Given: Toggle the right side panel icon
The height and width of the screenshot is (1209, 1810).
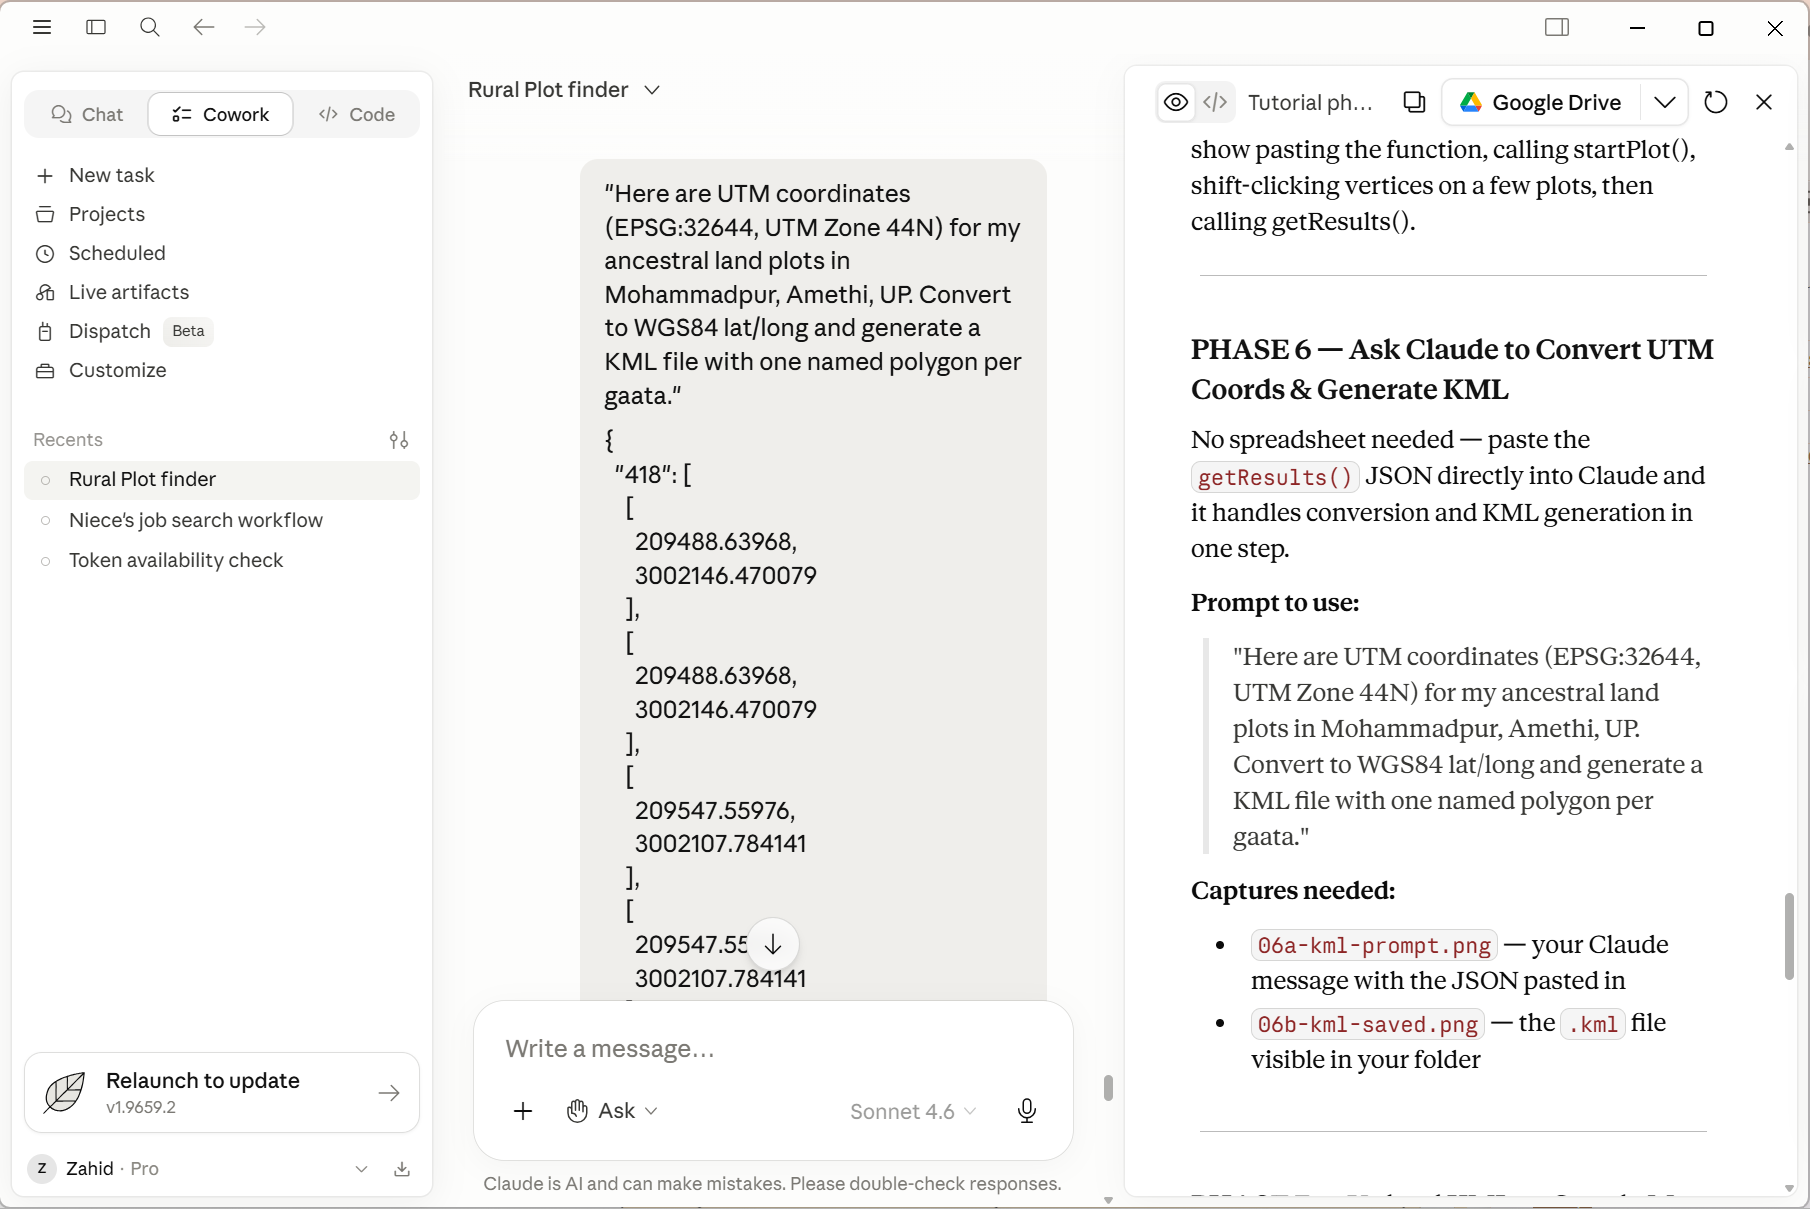Looking at the screenshot, I should [x=1557, y=27].
